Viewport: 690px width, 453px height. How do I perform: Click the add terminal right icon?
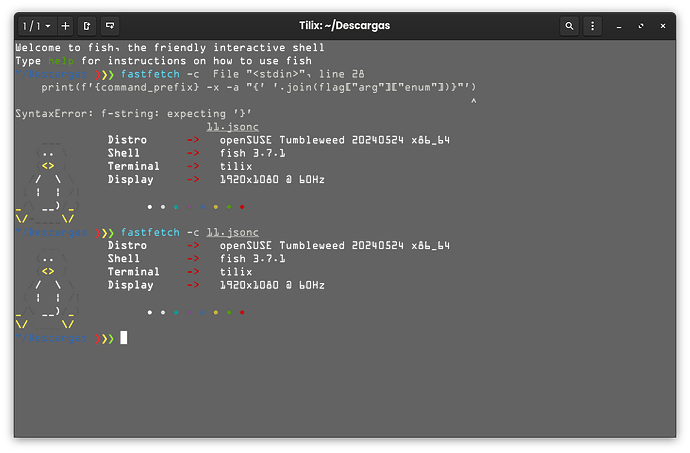tap(87, 26)
